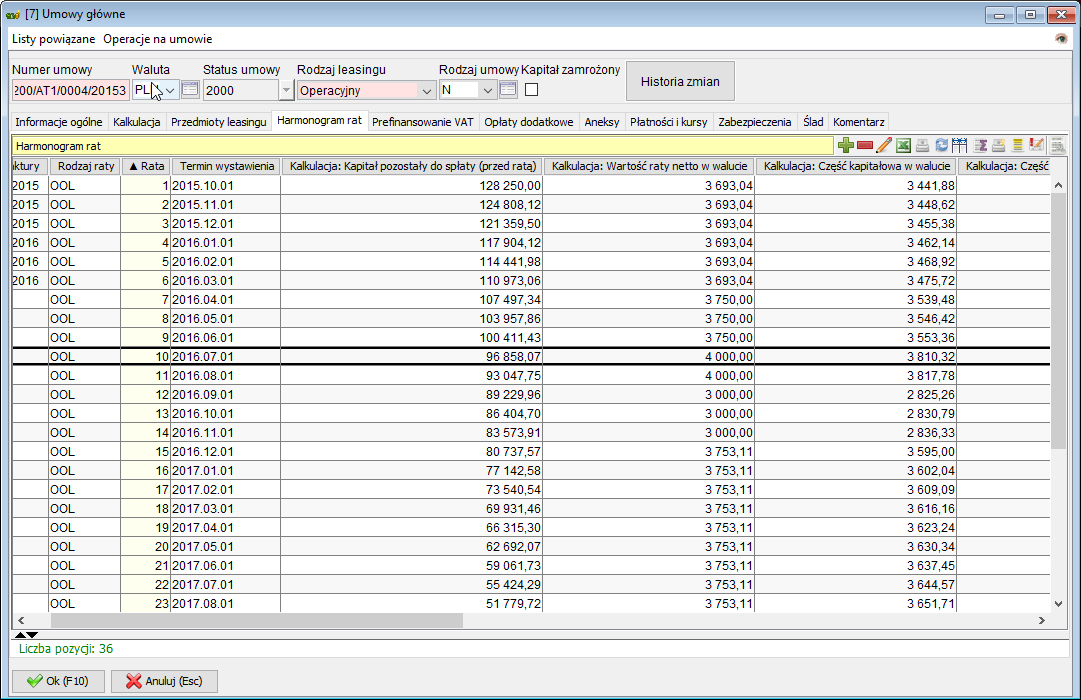Confirm with the Ok (F10) button
1081x700 pixels.
point(58,681)
